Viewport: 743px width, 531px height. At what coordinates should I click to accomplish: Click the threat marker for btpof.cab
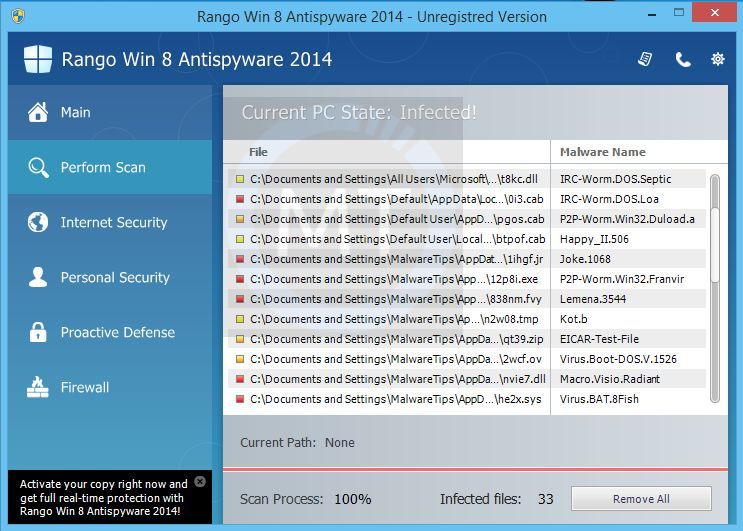pos(240,239)
